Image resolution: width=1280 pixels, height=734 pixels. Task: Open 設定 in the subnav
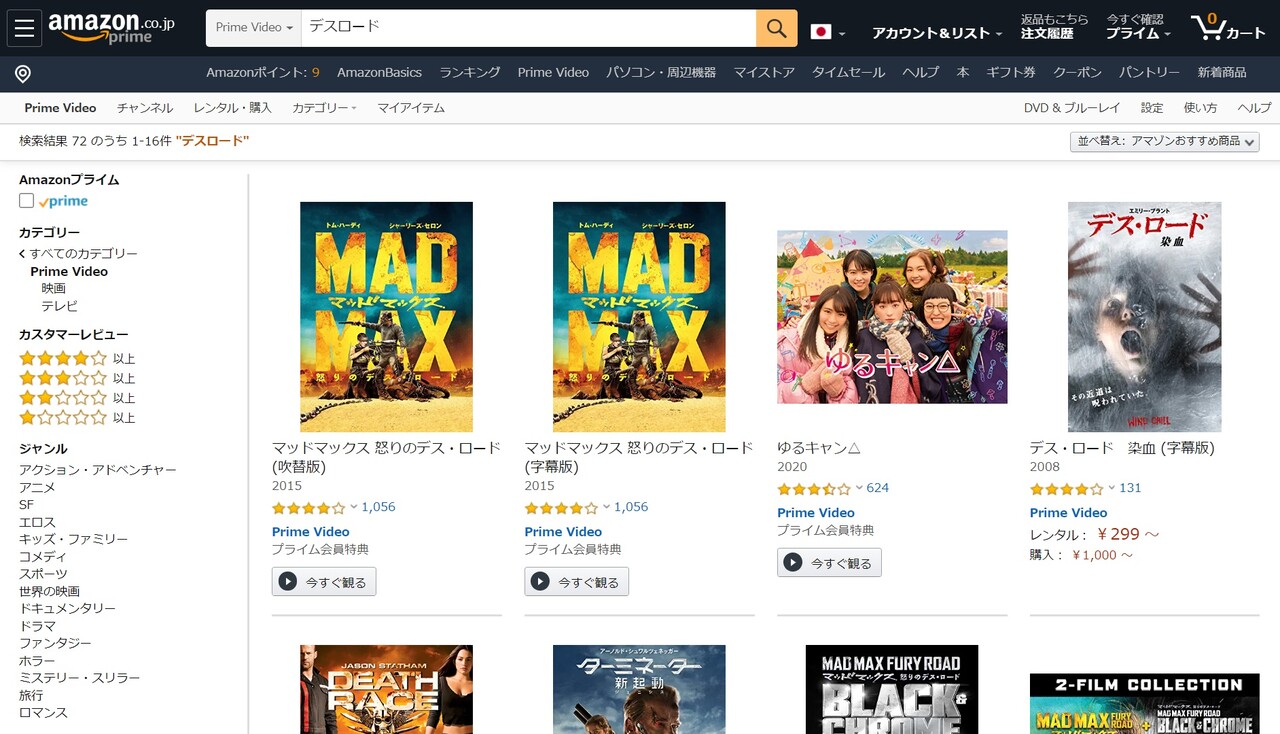(1152, 107)
